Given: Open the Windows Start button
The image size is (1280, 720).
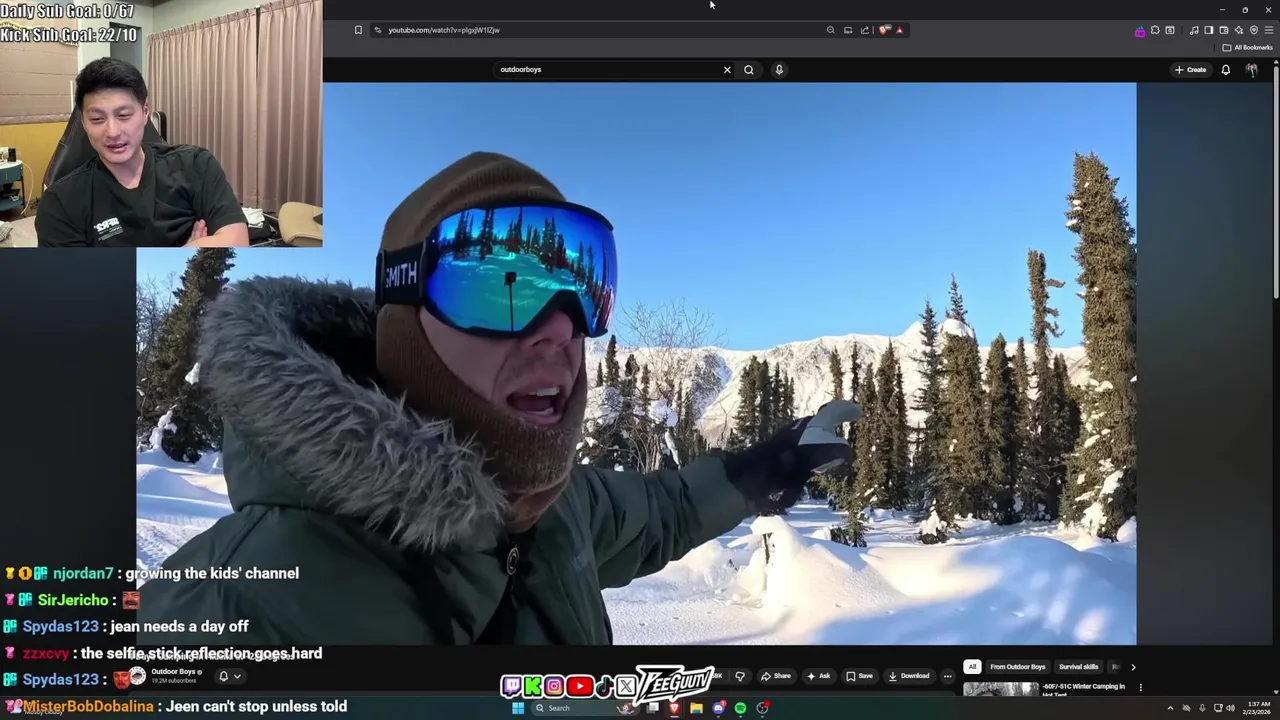Looking at the screenshot, I should [518, 708].
